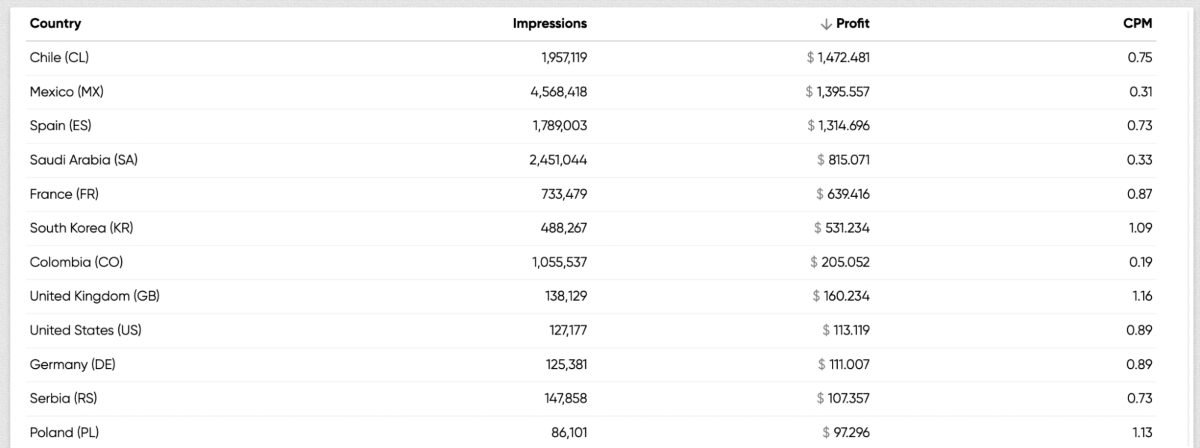Screen dimensions: 1200x448
Task: Click the Profit column header label
Action: point(853,23)
